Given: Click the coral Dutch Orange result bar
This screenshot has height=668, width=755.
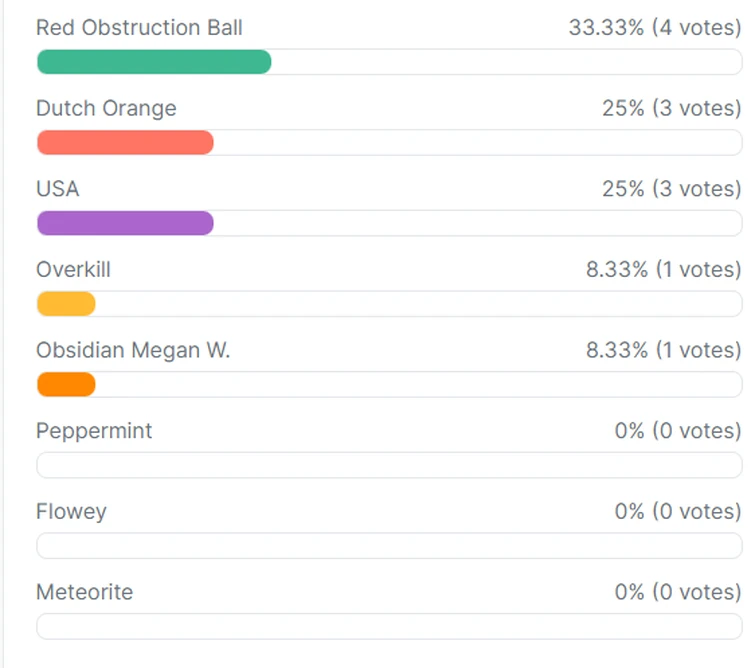Looking at the screenshot, I should tap(125, 143).
